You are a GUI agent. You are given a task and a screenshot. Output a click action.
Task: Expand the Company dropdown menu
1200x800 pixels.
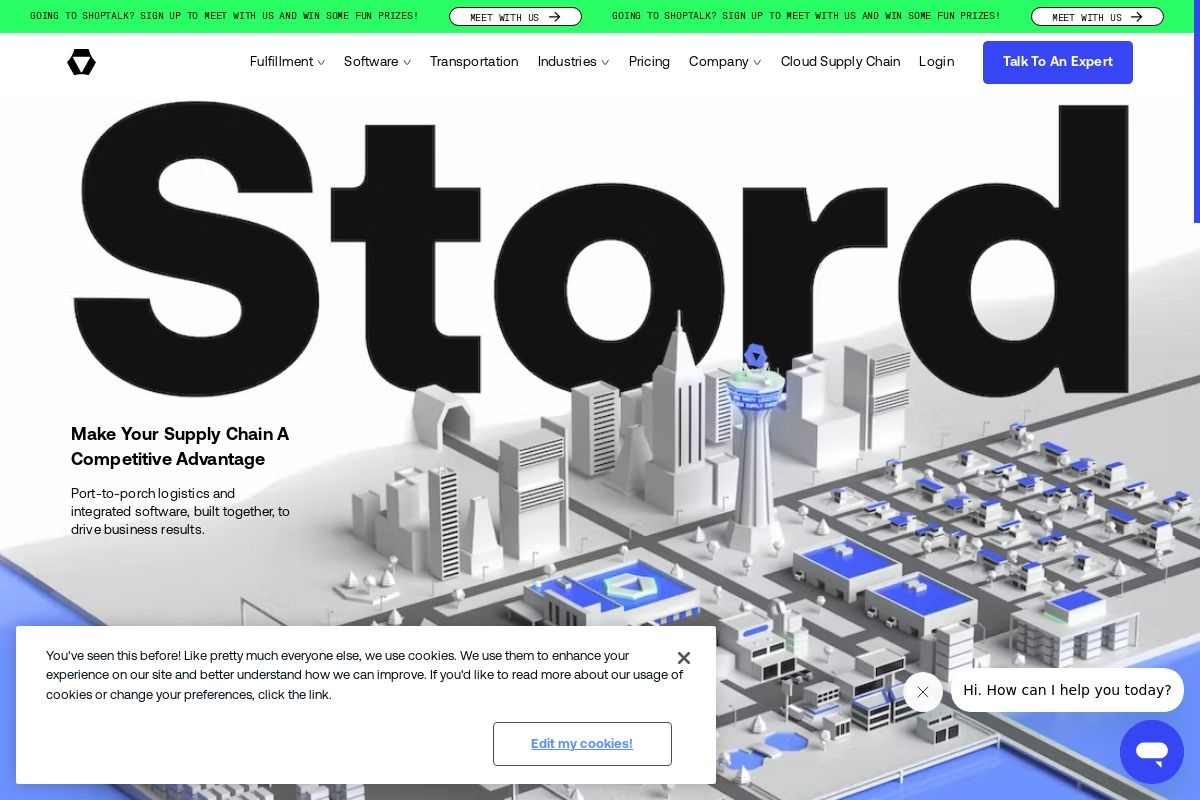[725, 62]
